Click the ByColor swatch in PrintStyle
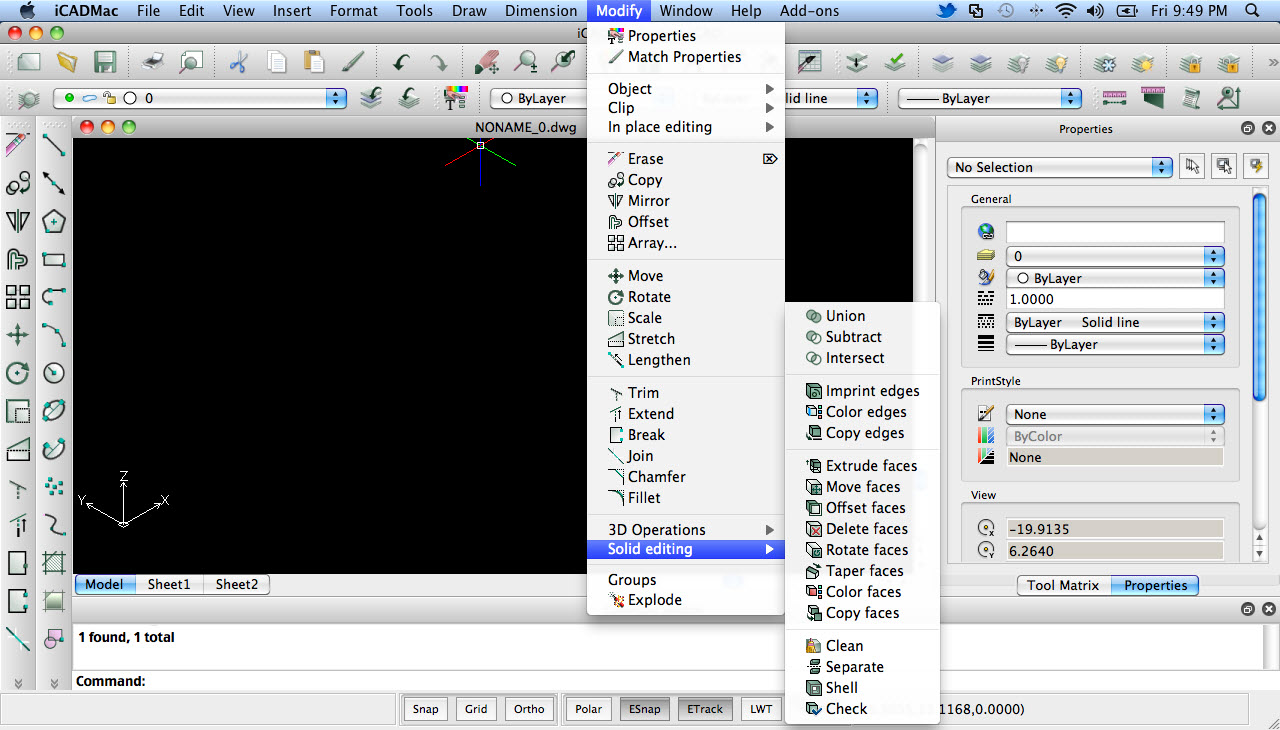Viewport: 1280px width, 730px height. coord(1112,435)
